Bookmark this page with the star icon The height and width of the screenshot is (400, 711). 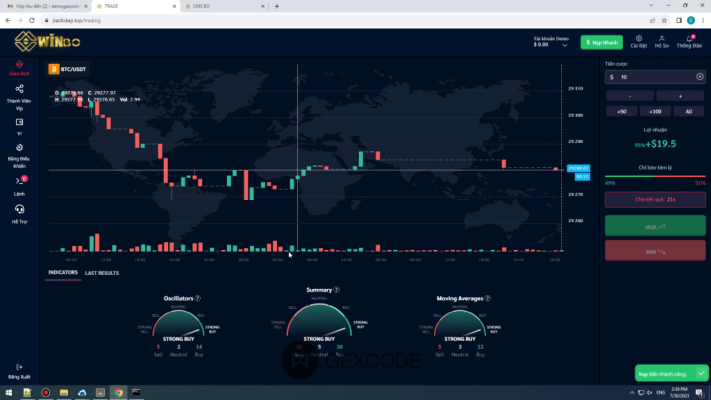pyautogui.click(x=664, y=20)
